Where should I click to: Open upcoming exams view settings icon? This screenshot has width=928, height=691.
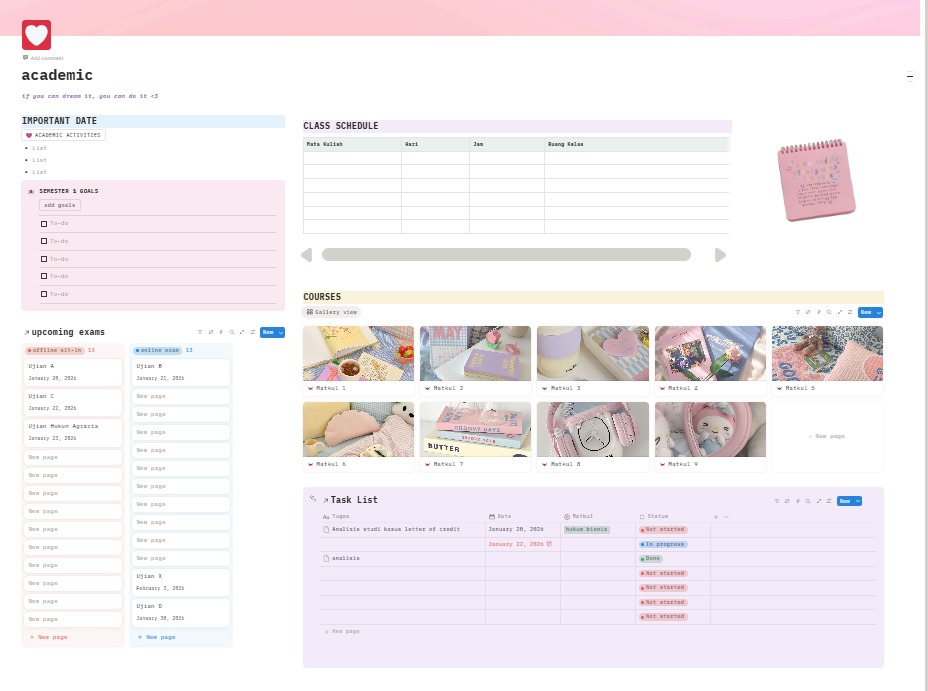click(x=253, y=332)
